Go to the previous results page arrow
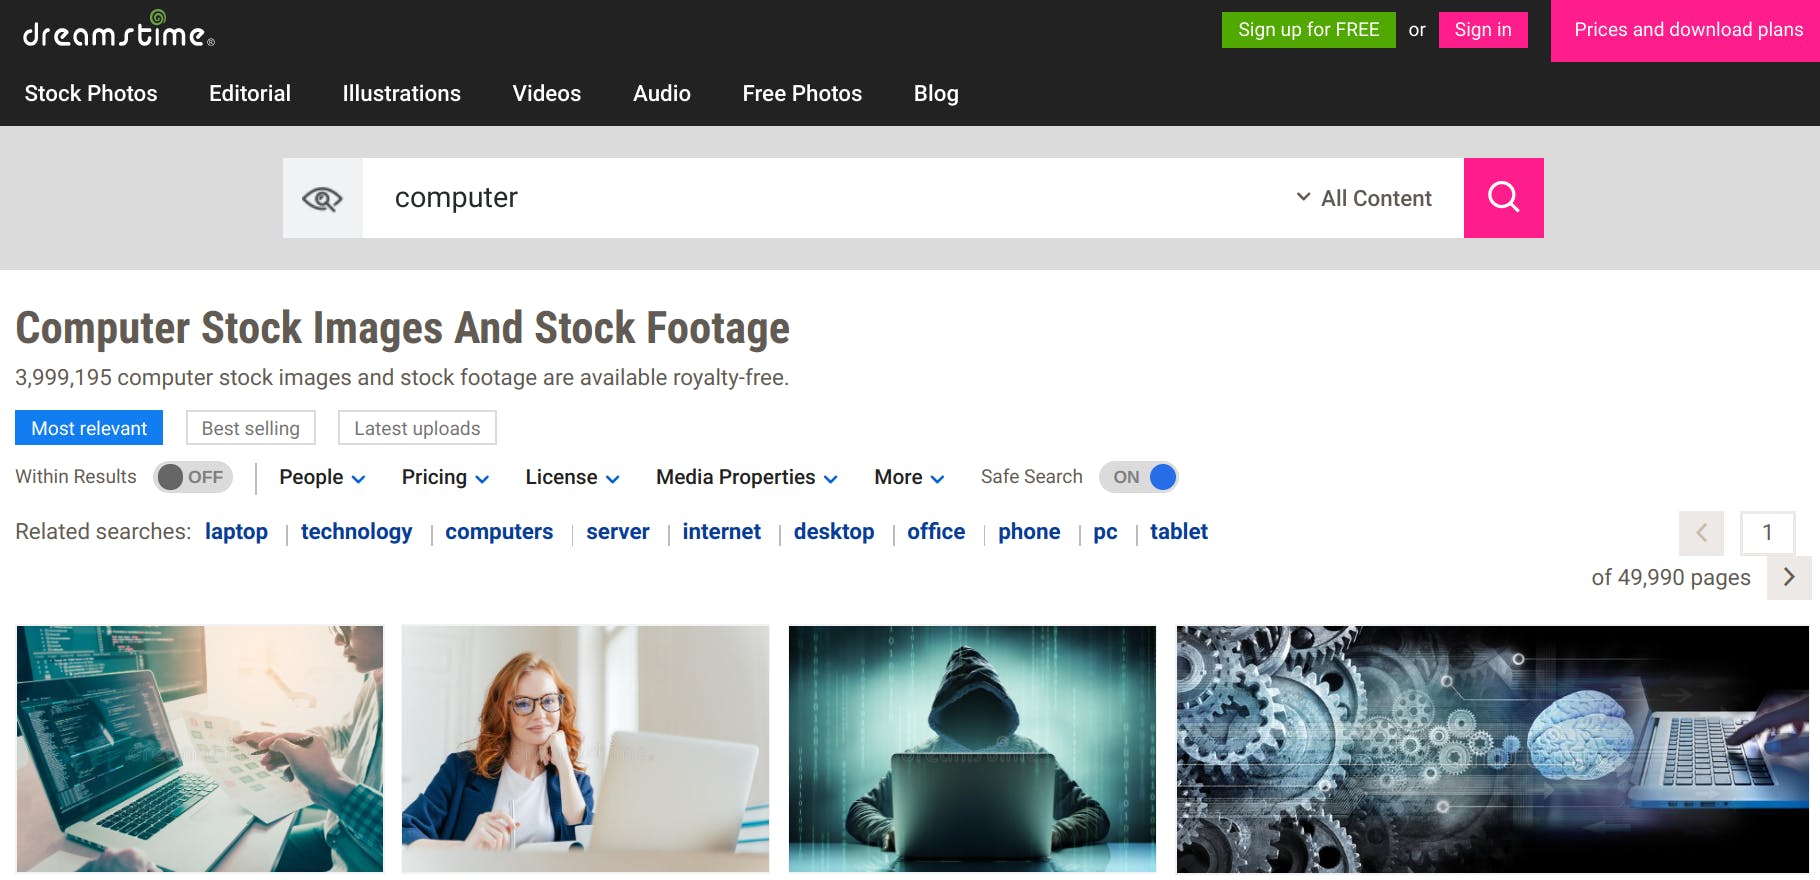Image resolution: width=1820 pixels, height=880 pixels. (x=1701, y=533)
